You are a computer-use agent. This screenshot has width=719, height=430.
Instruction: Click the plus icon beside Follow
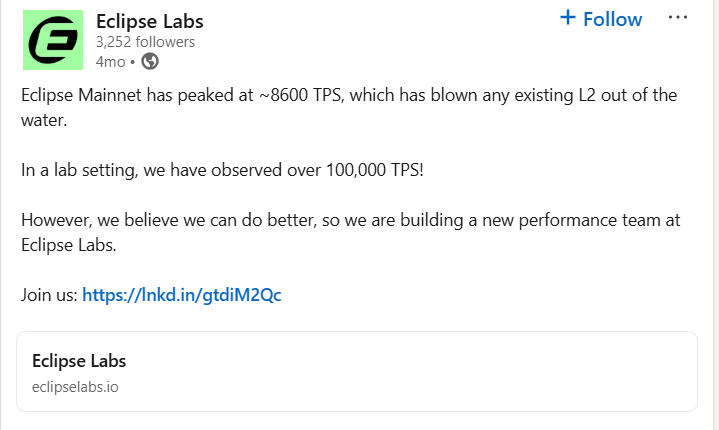(568, 18)
